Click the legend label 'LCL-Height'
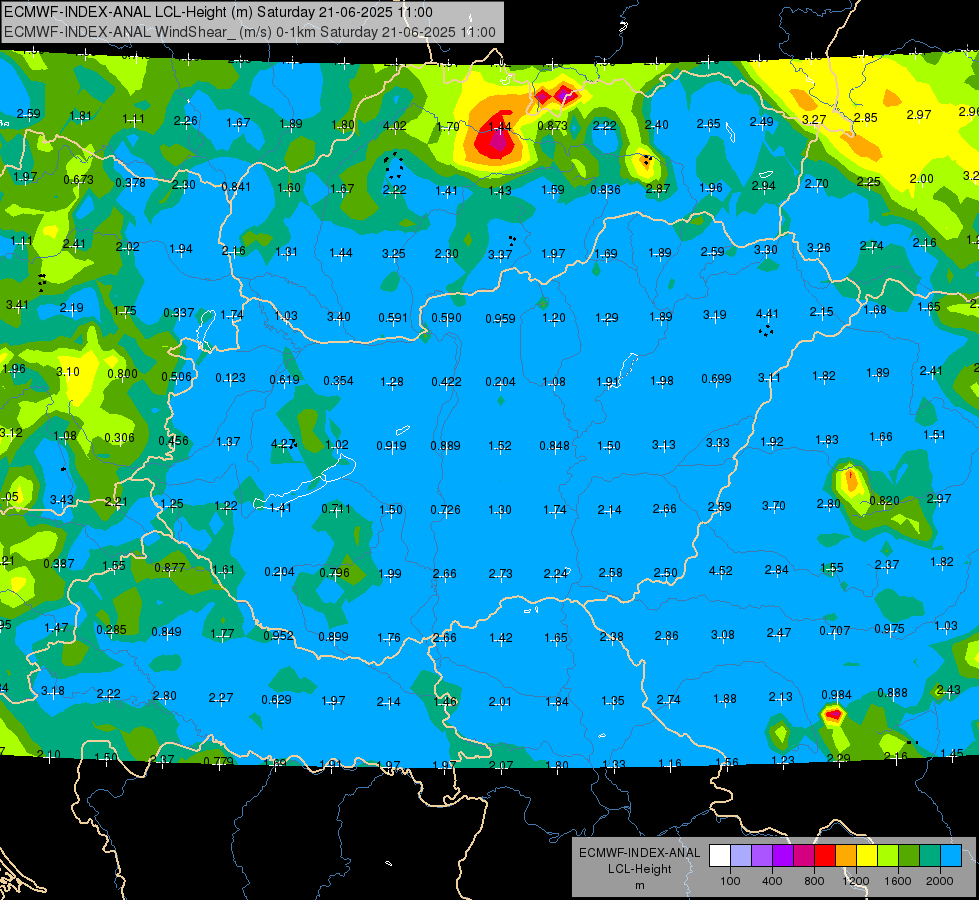 tap(639, 869)
